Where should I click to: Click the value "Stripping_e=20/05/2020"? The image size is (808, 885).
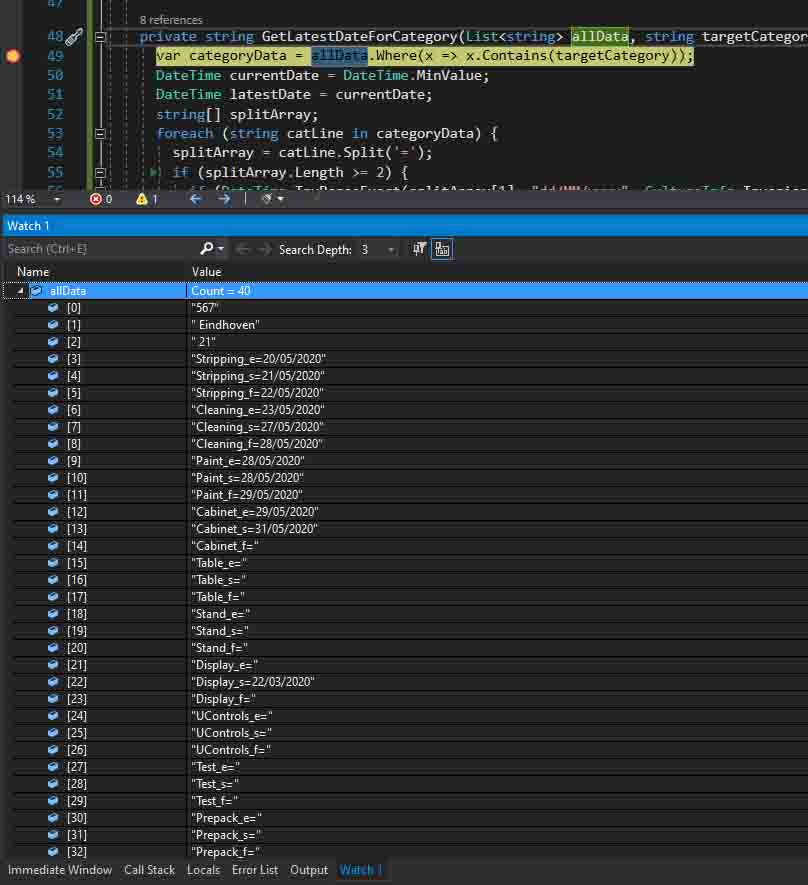[258, 359]
